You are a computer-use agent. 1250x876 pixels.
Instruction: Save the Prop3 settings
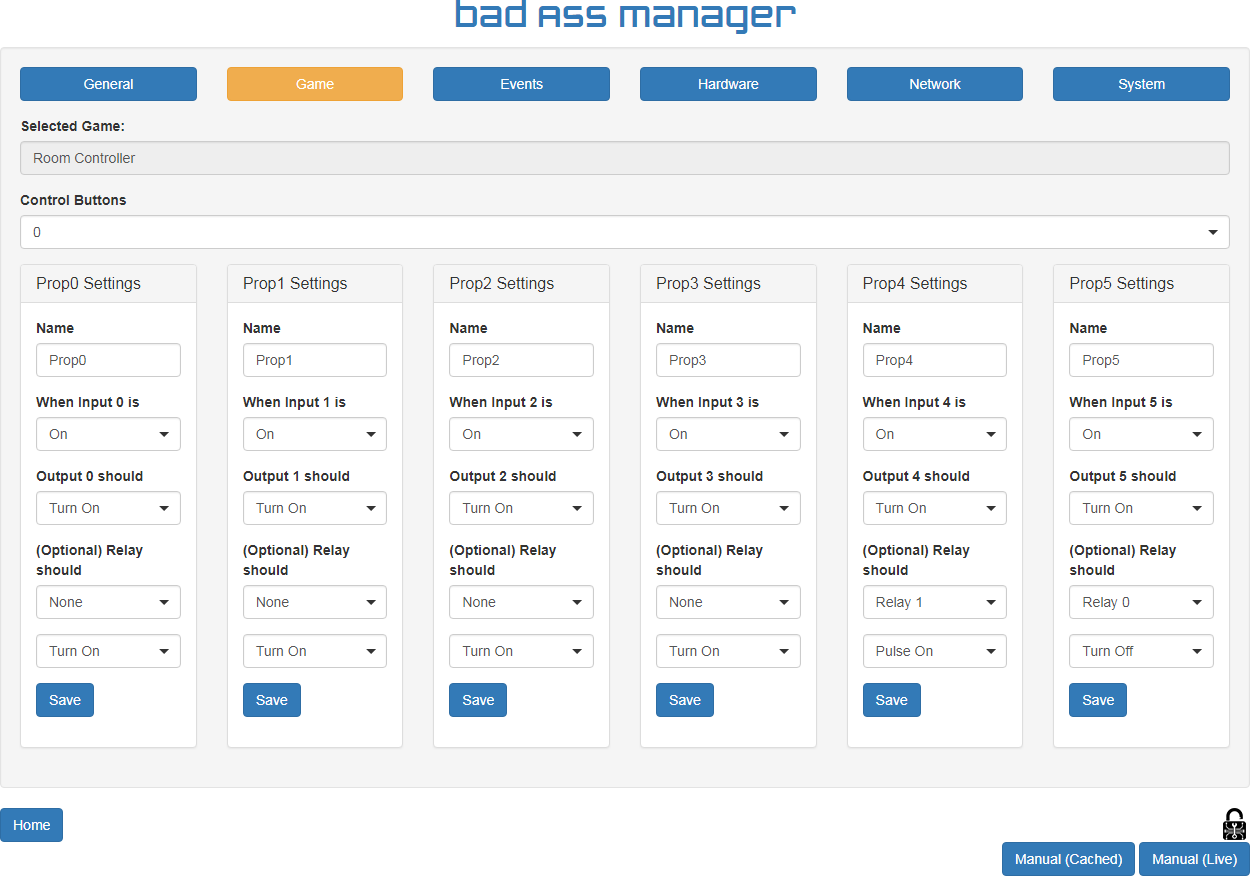pyautogui.click(x=685, y=700)
